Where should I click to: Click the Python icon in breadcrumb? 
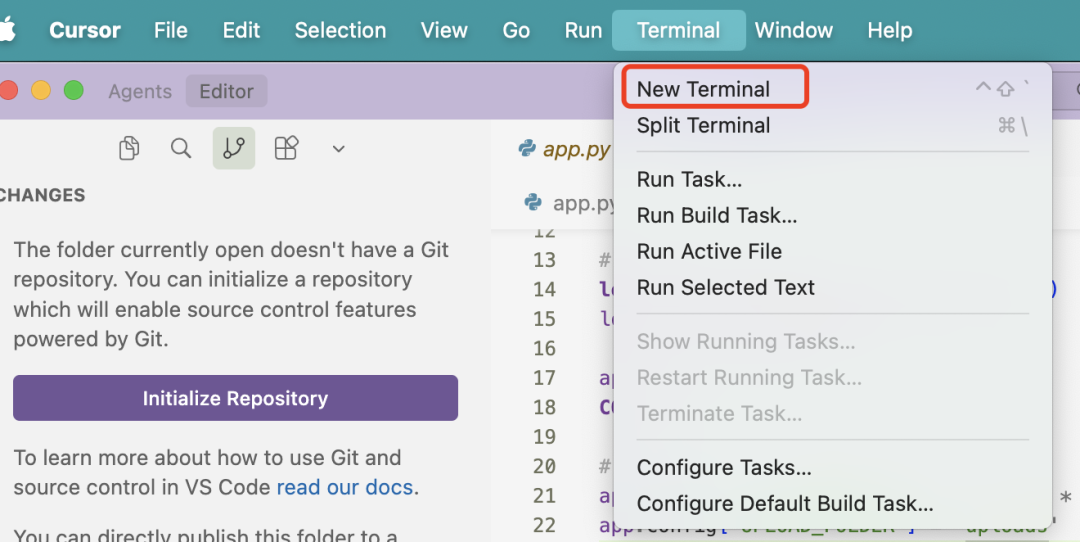pos(534,203)
